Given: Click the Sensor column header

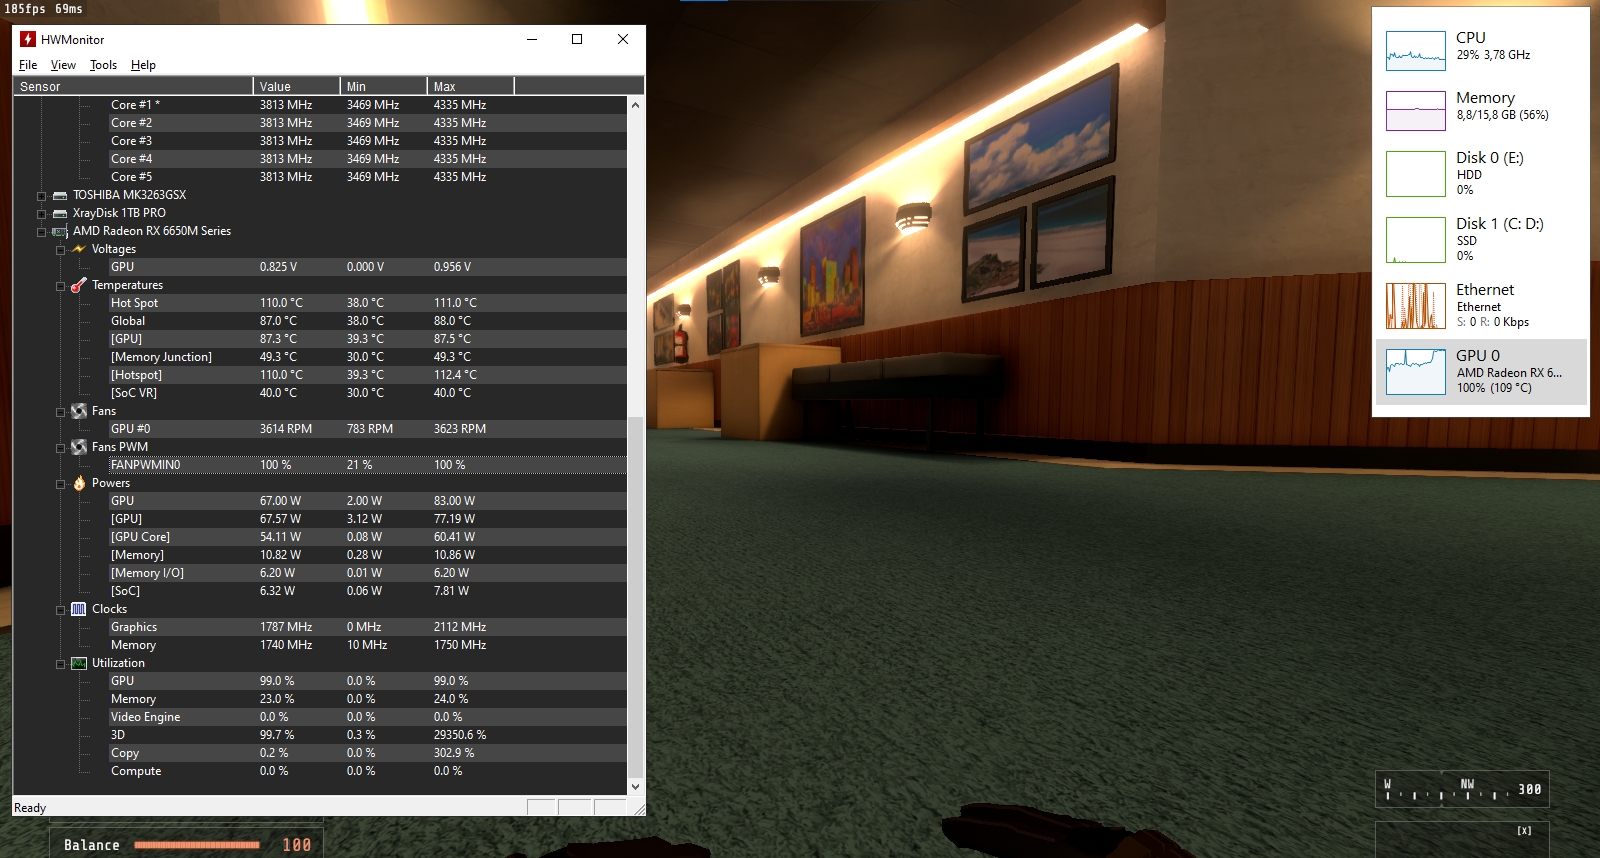Looking at the screenshot, I should pos(134,86).
